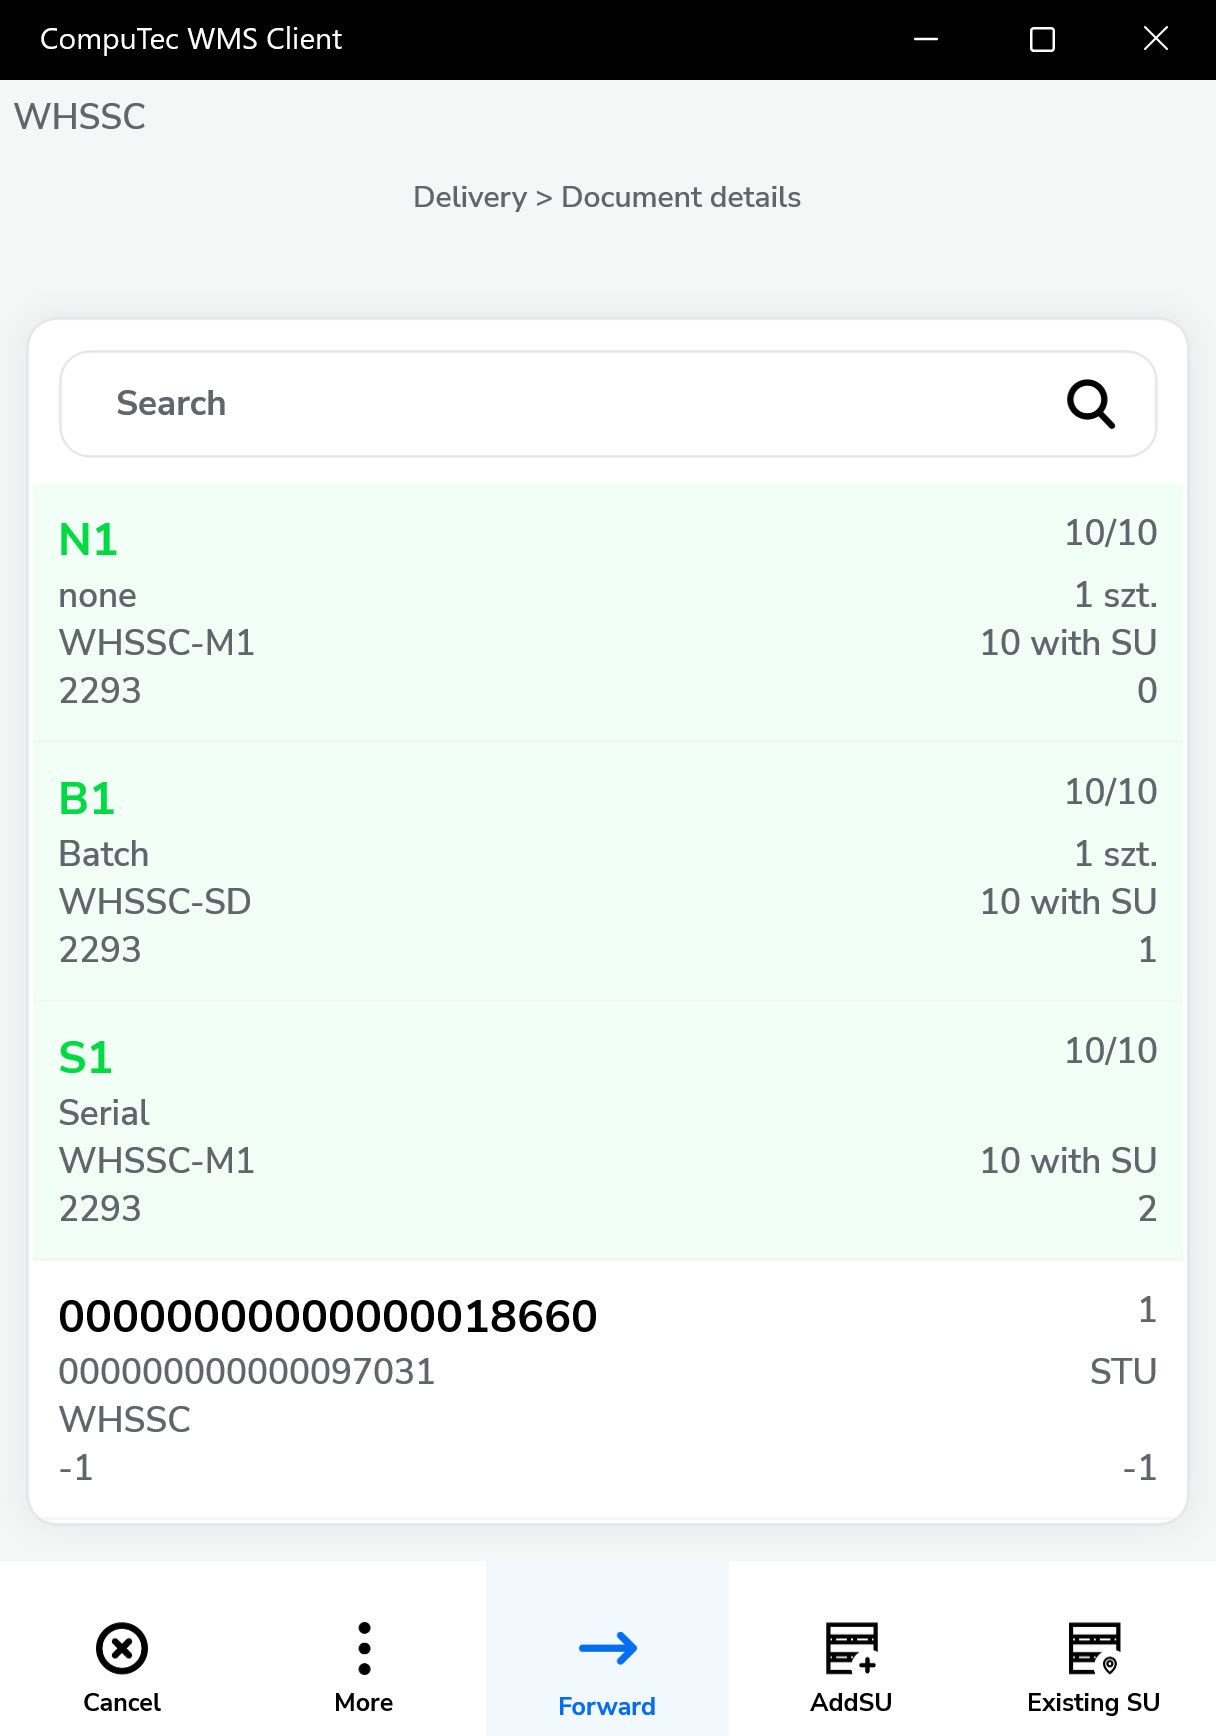
Task: Click the S1 item code heading
Action: (x=86, y=1058)
